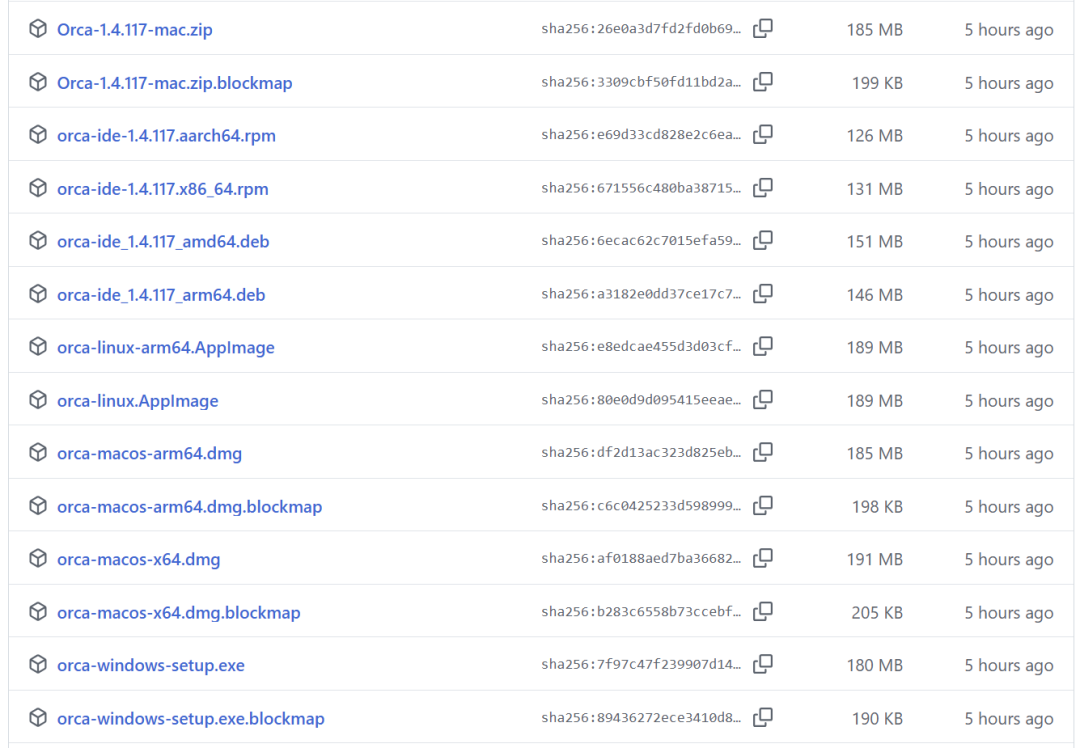Copy hash of orca-ide-1.4.117.aarch64.rpm
This screenshot has height=748, width=1080.
[762, 135]
